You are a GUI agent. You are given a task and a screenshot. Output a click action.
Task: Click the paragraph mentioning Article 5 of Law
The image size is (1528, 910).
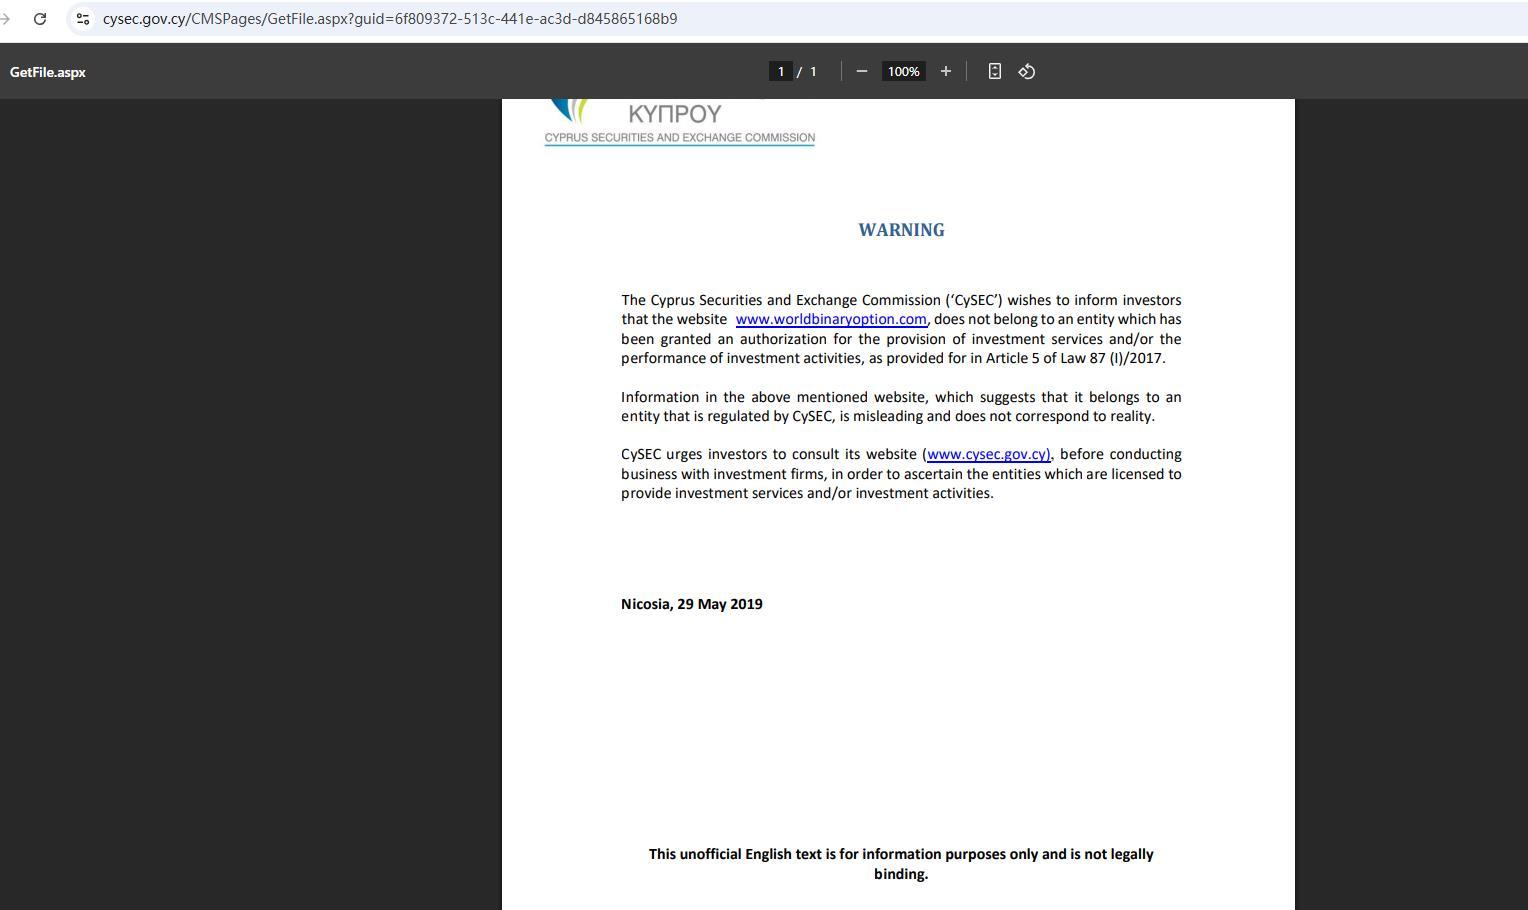pos(901,339)
